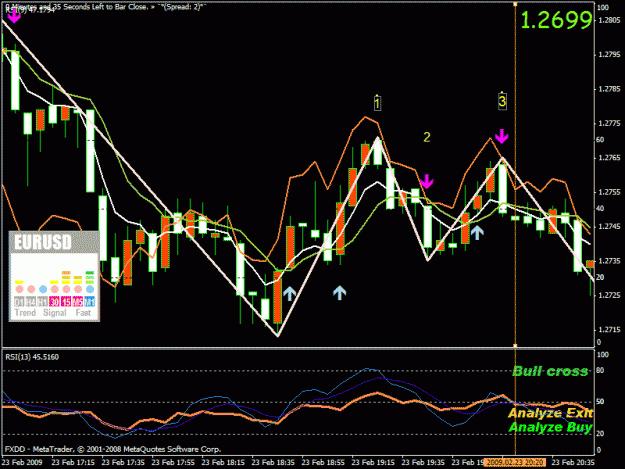
Task: Click the orange vertical line on the chart
Action: tap(515, 175)
